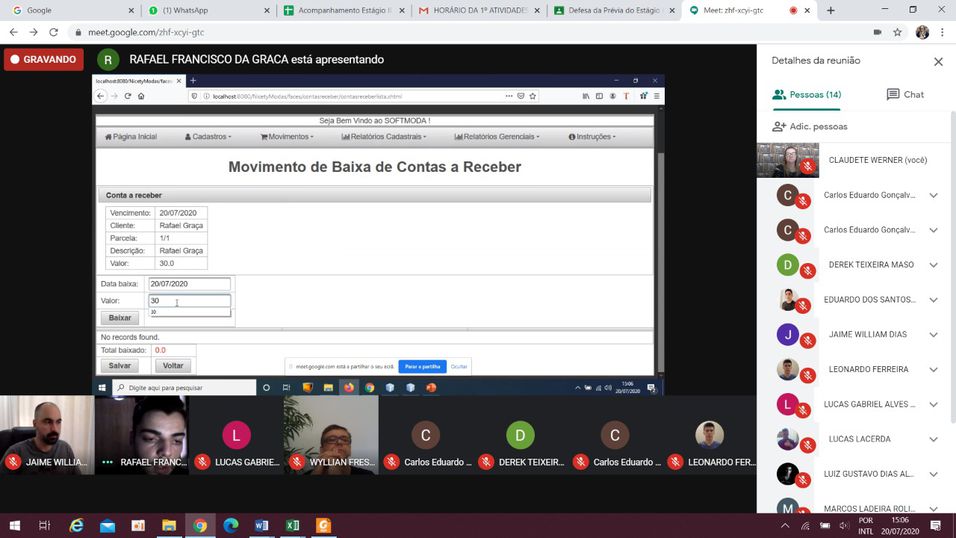Image resolution: width=956 pixels, height=538 pixels.
Task: Click Adic. pessoas to add people
Action: 809,127
